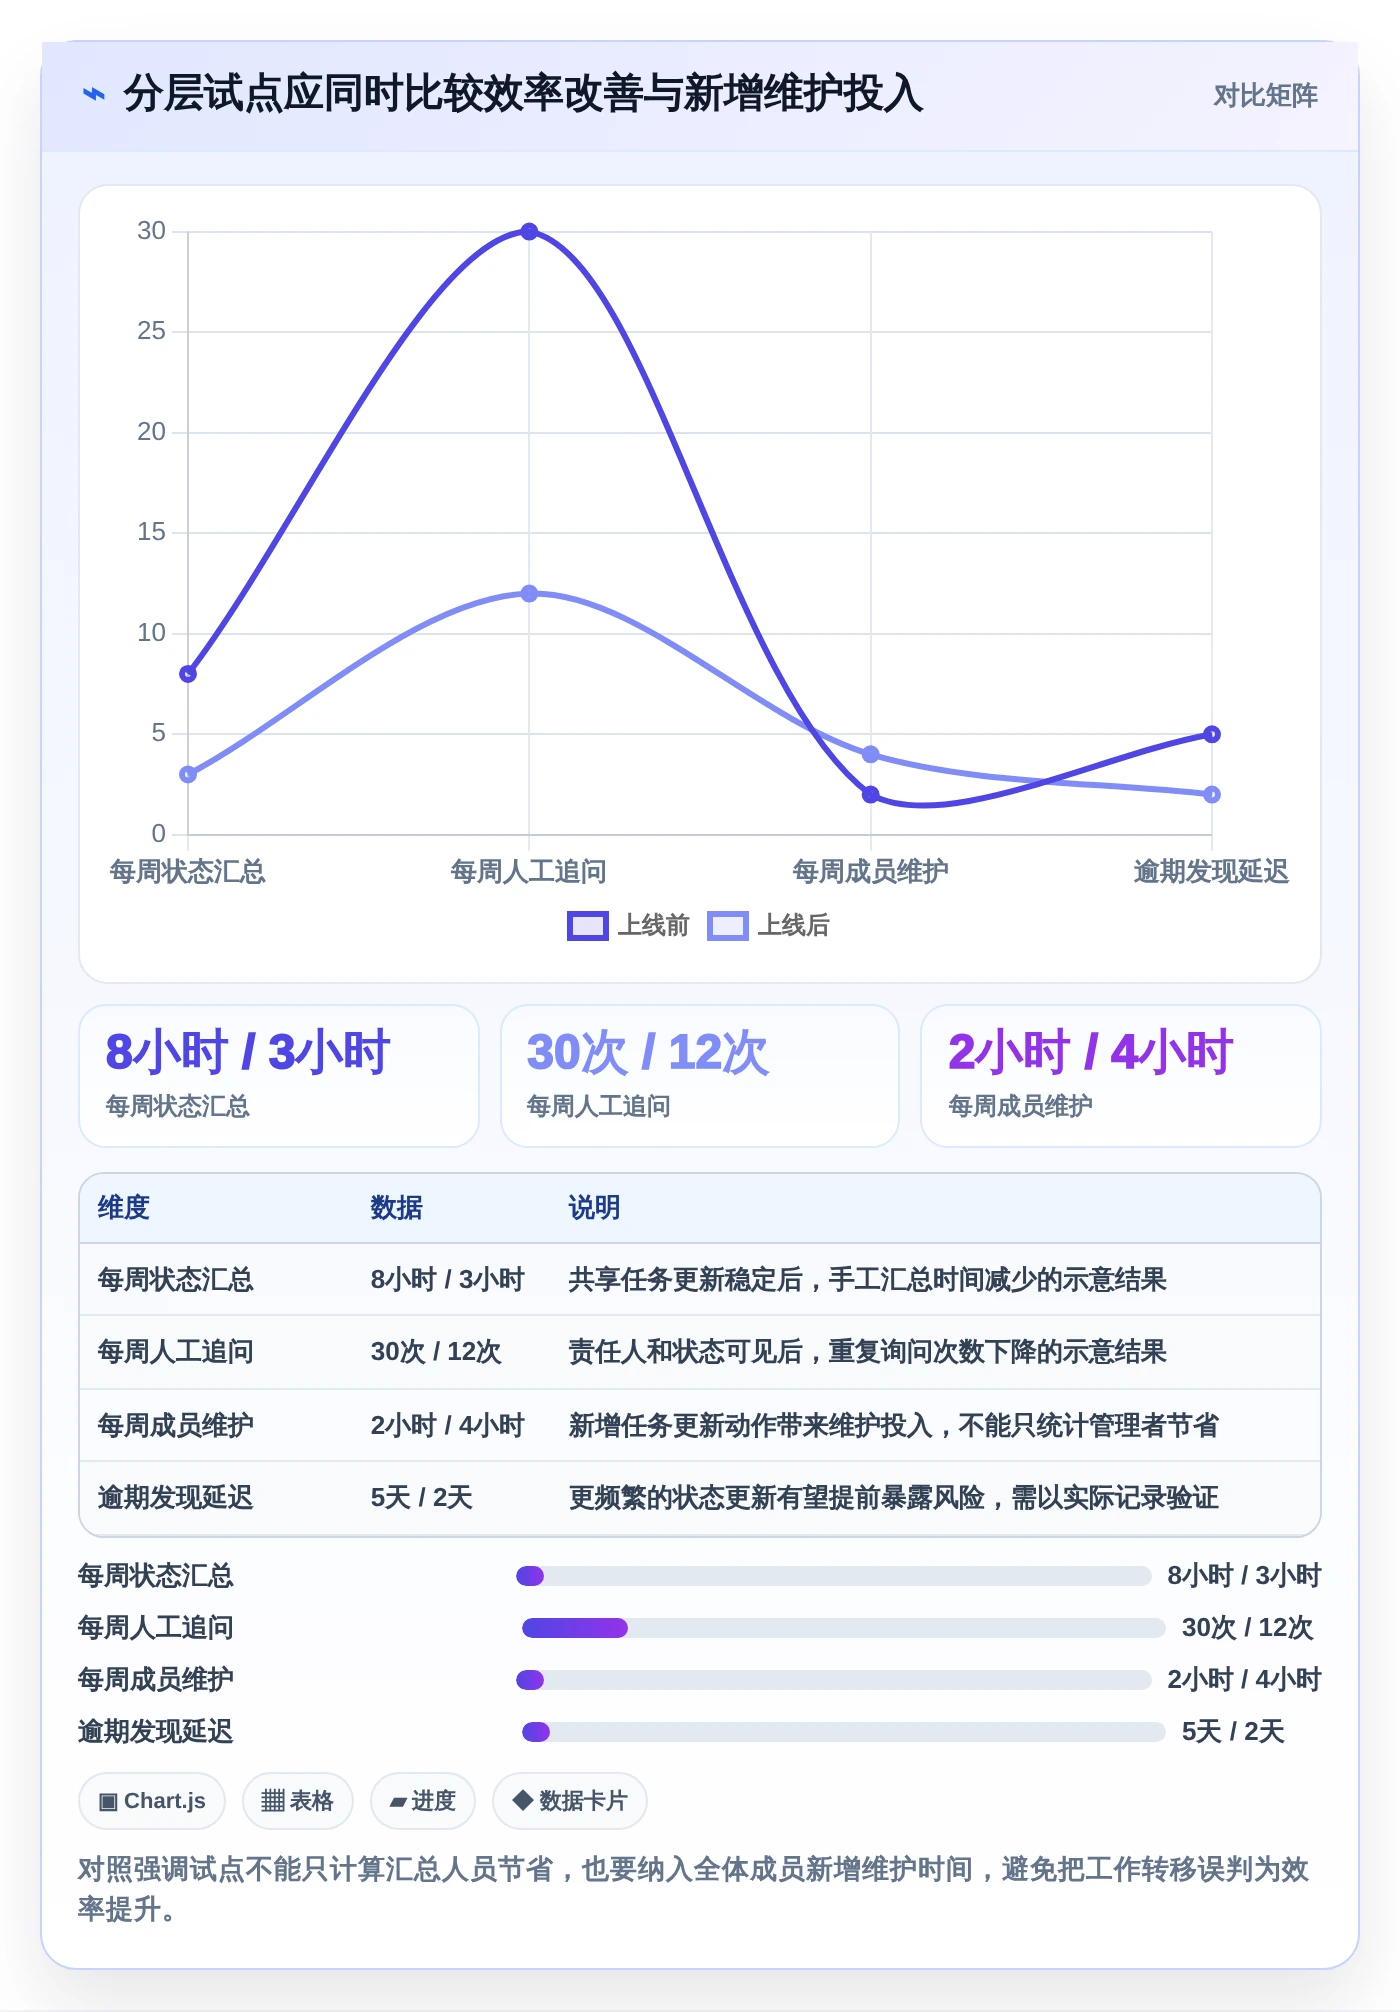Open the 8小时 / 3小时 data card

point(279,1076)
